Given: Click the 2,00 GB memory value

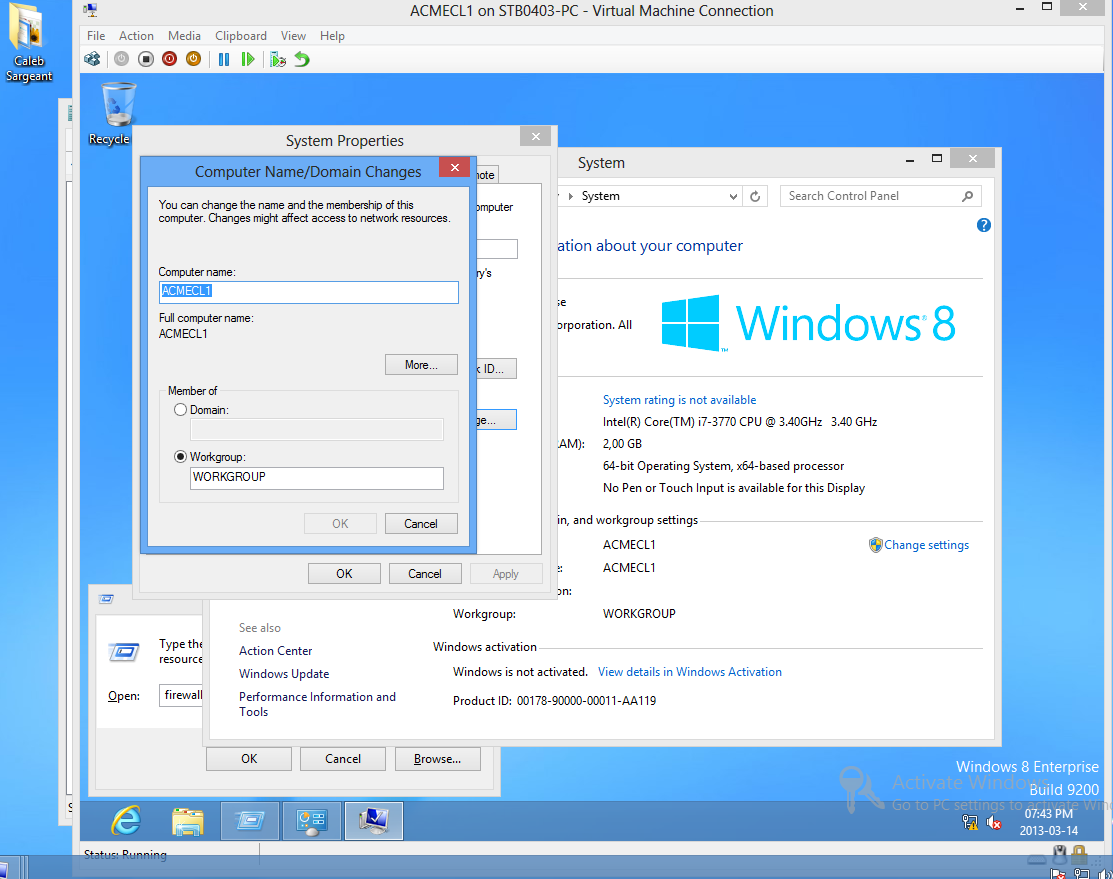Looking at the screenshot, I should coord(622,444).
